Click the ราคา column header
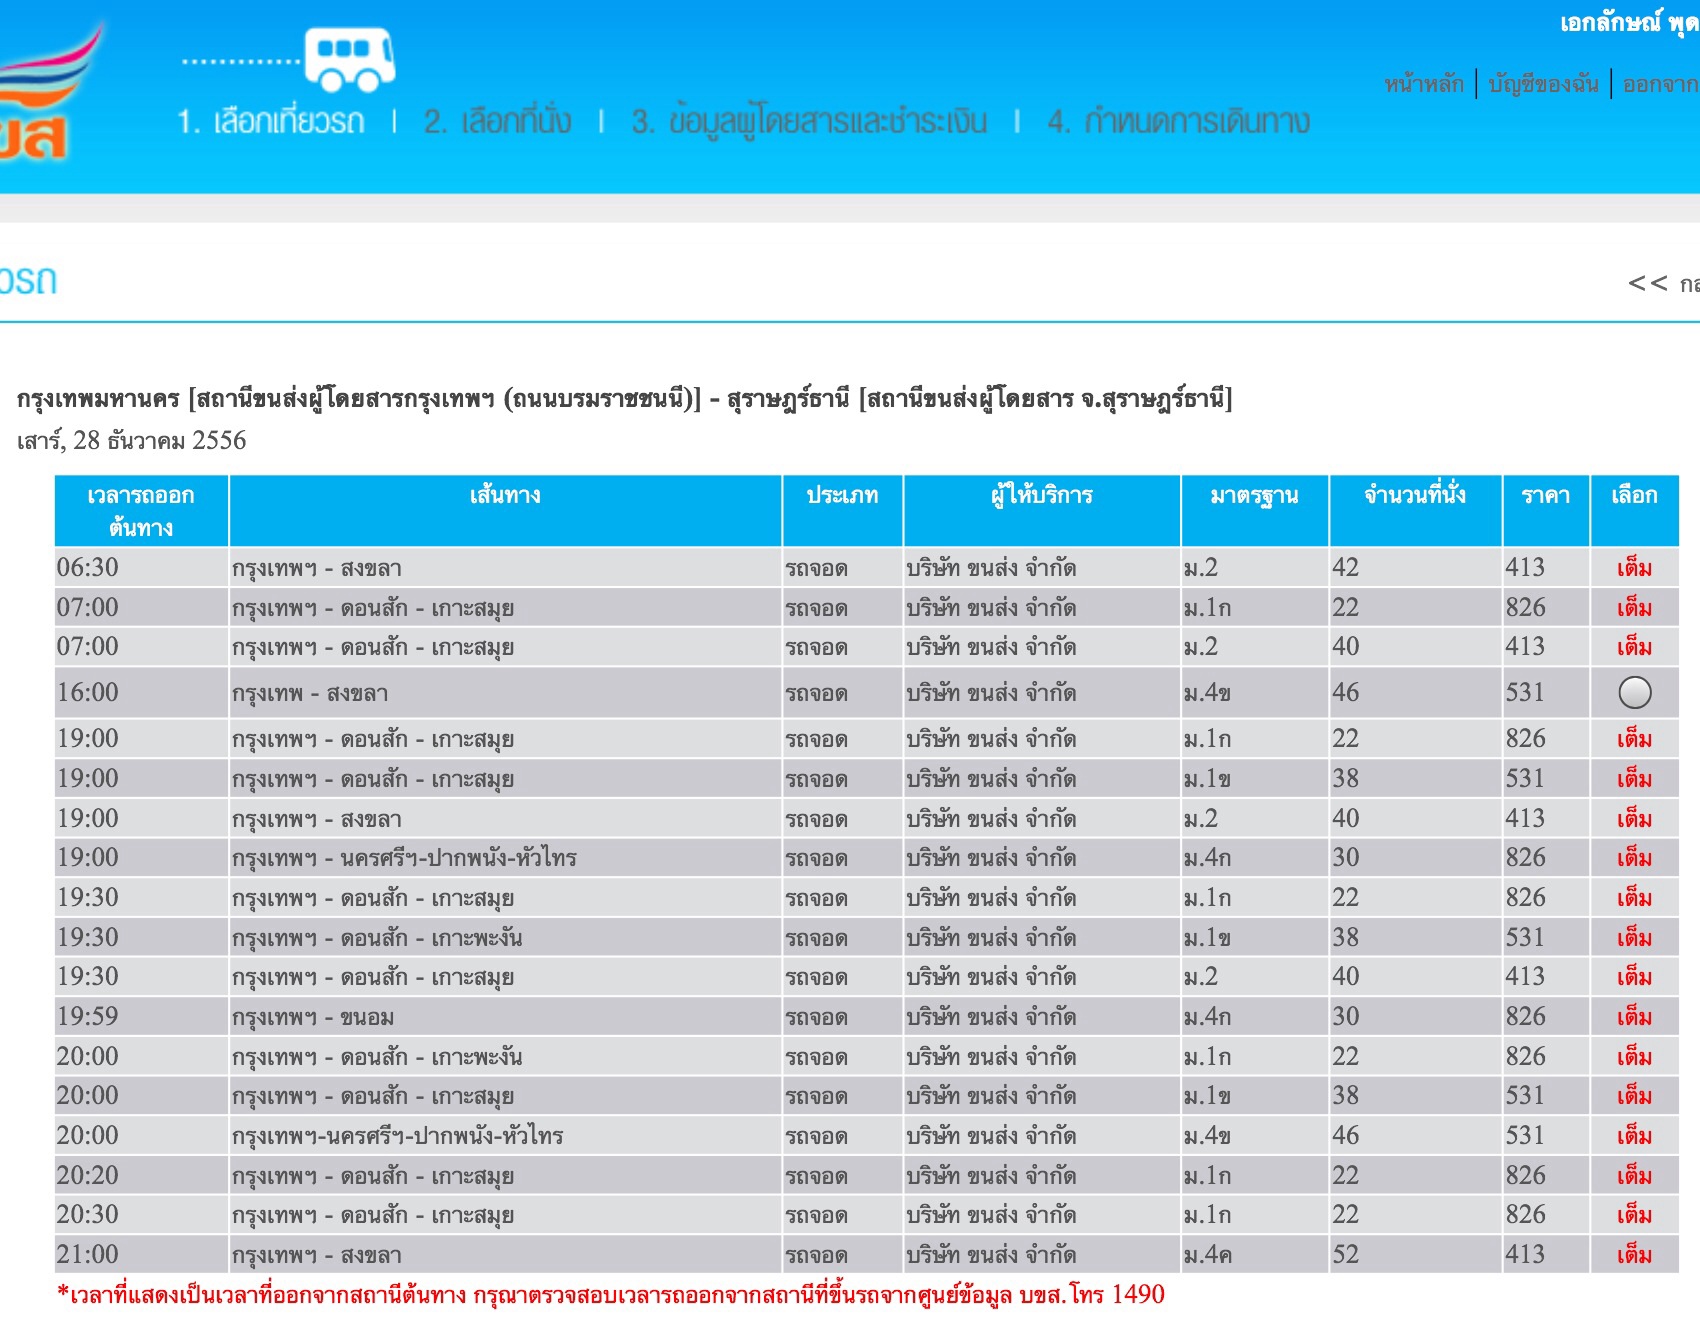The image size is (1700, 1328). point(1546,511)
